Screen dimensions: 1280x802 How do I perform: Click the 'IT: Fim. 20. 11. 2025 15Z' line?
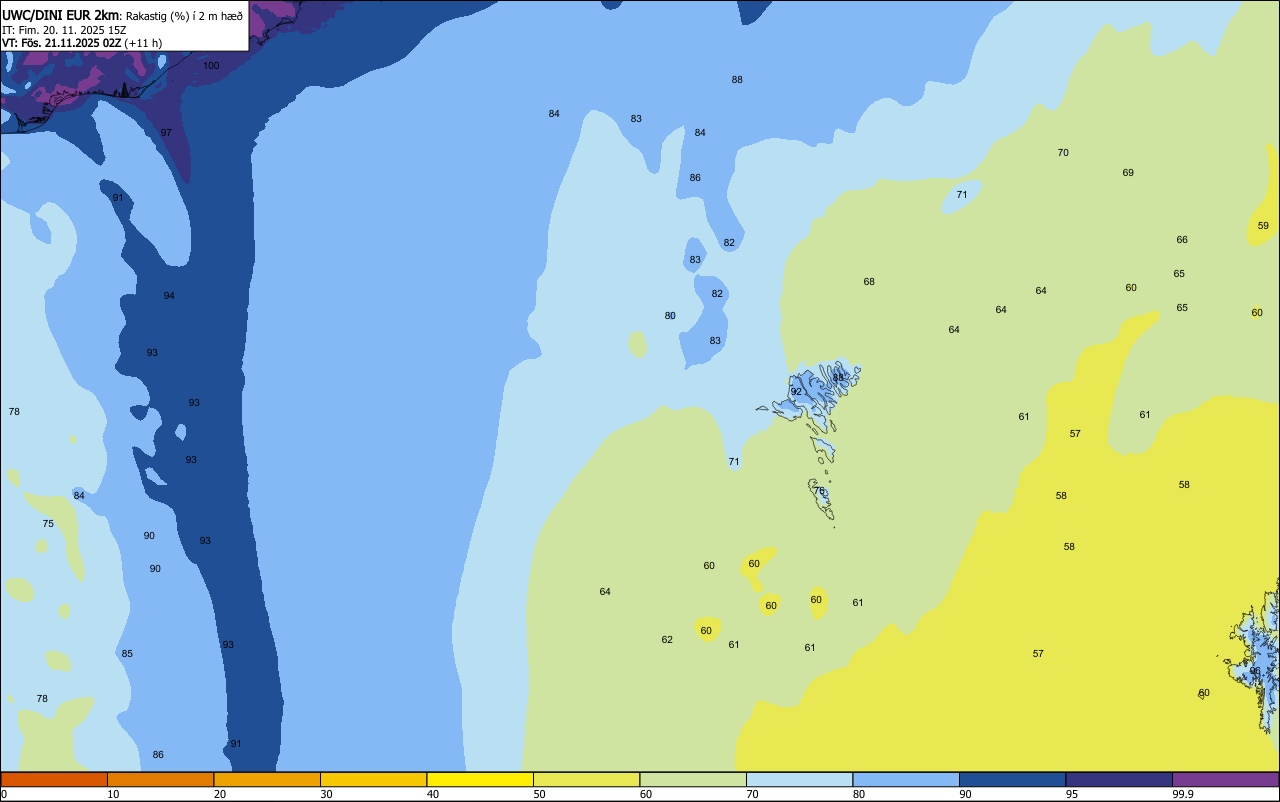[63, 30]
